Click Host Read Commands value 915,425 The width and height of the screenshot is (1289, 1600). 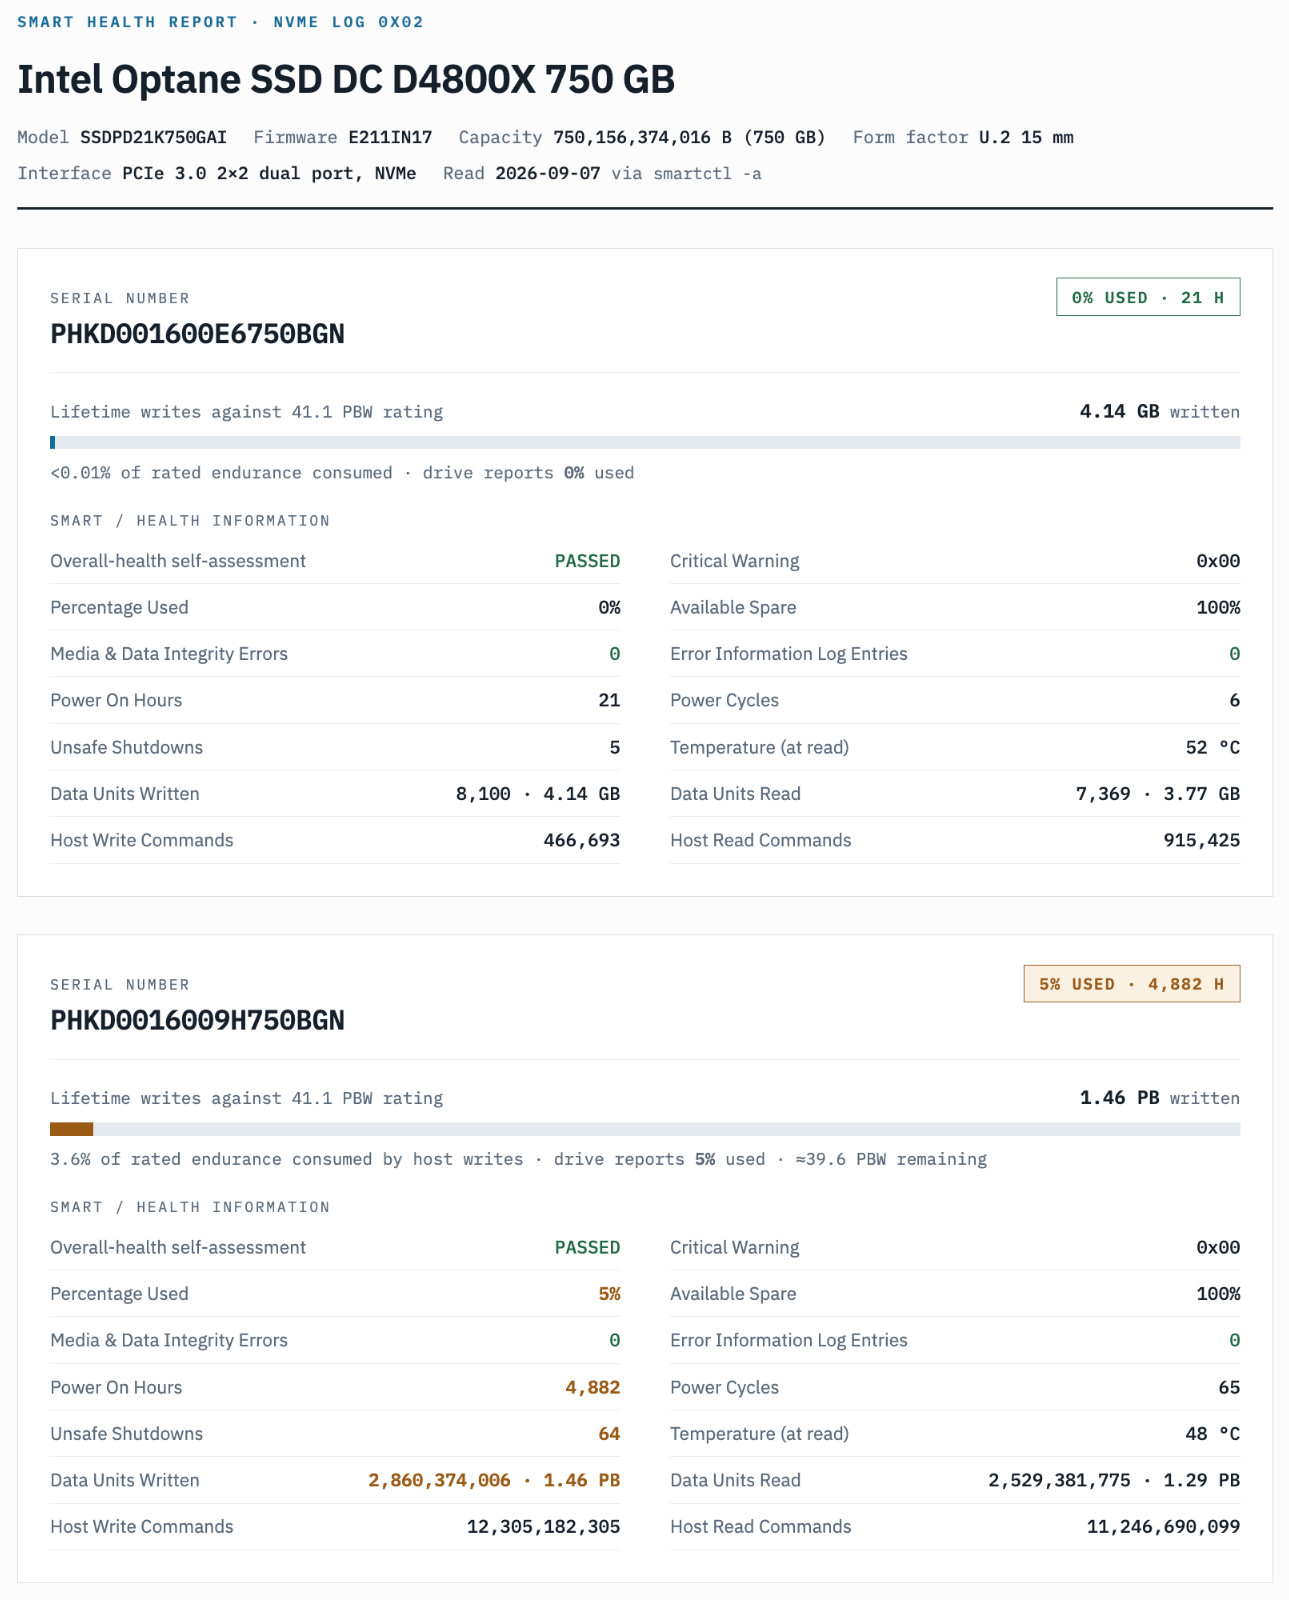click(x=1201, y=840)
